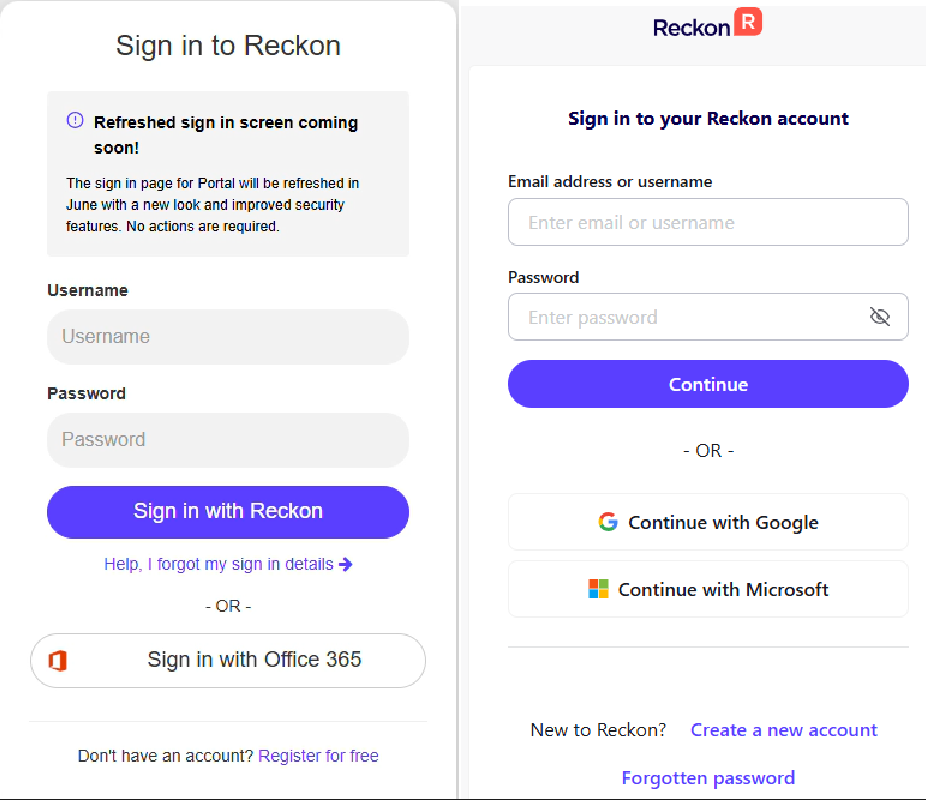The width and height of the screenshot is (926, 800).
Task: Open the Create a new account link
Action: click(784, 730)
